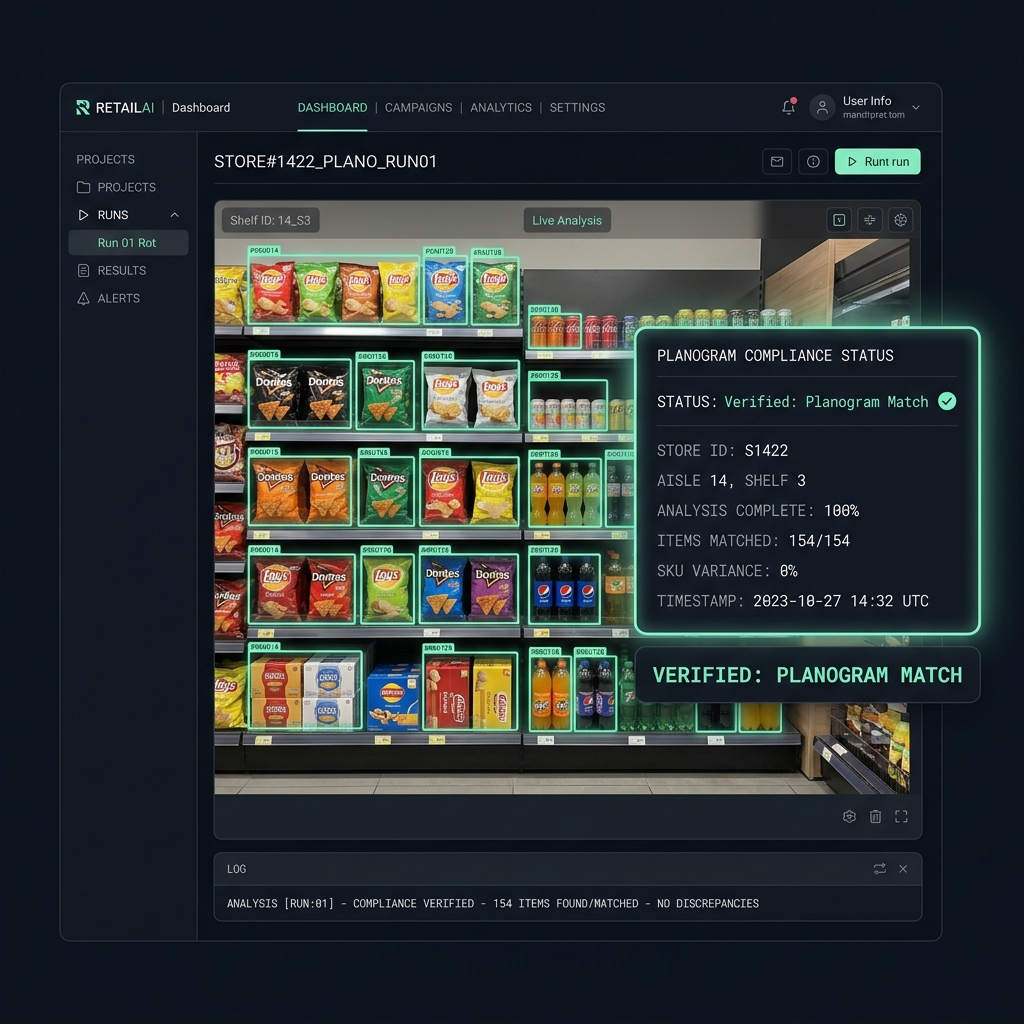
Task: Open the notifications bell
Action: click(789, 107)
